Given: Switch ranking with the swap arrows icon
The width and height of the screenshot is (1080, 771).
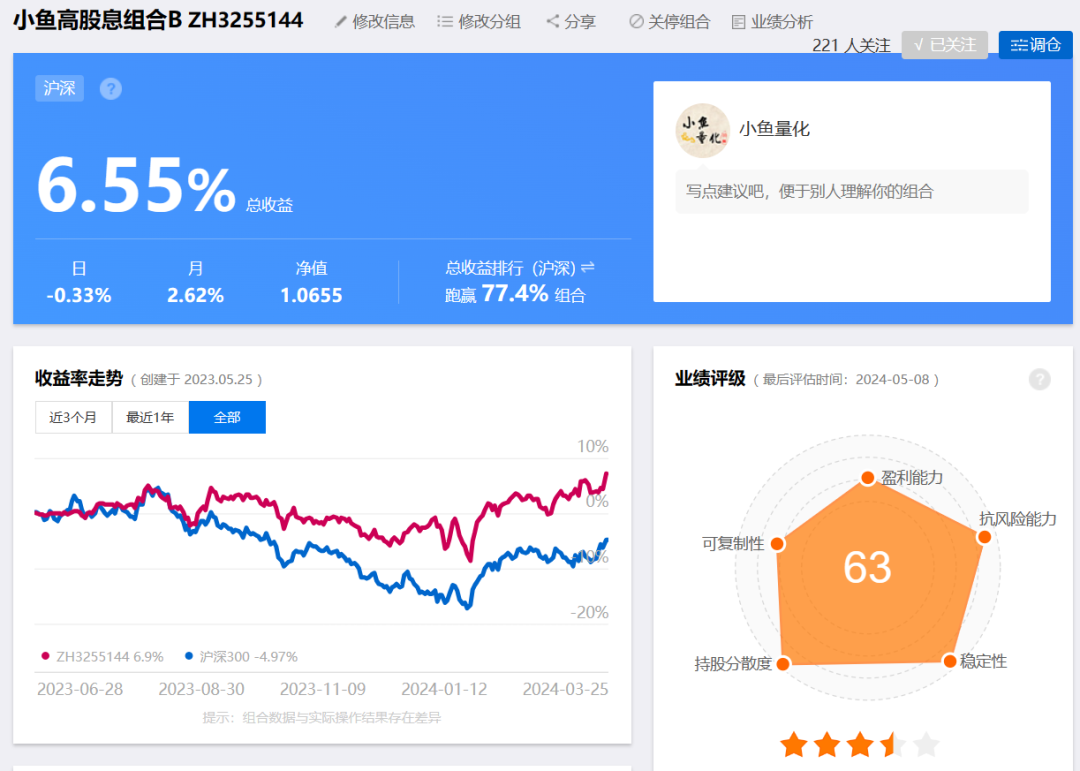Looking at the screenshot, I should tap(588, 267).
